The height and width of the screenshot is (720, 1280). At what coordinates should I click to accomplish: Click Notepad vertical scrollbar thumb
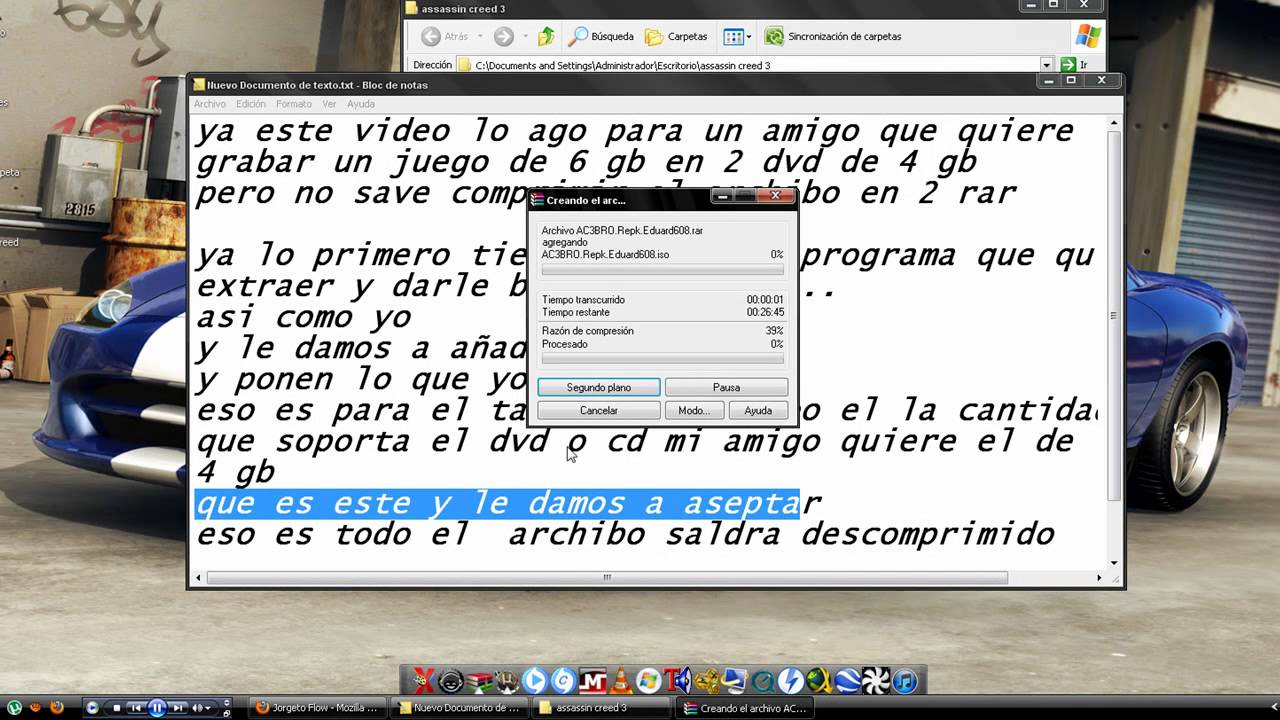[x=1114, y=316]
